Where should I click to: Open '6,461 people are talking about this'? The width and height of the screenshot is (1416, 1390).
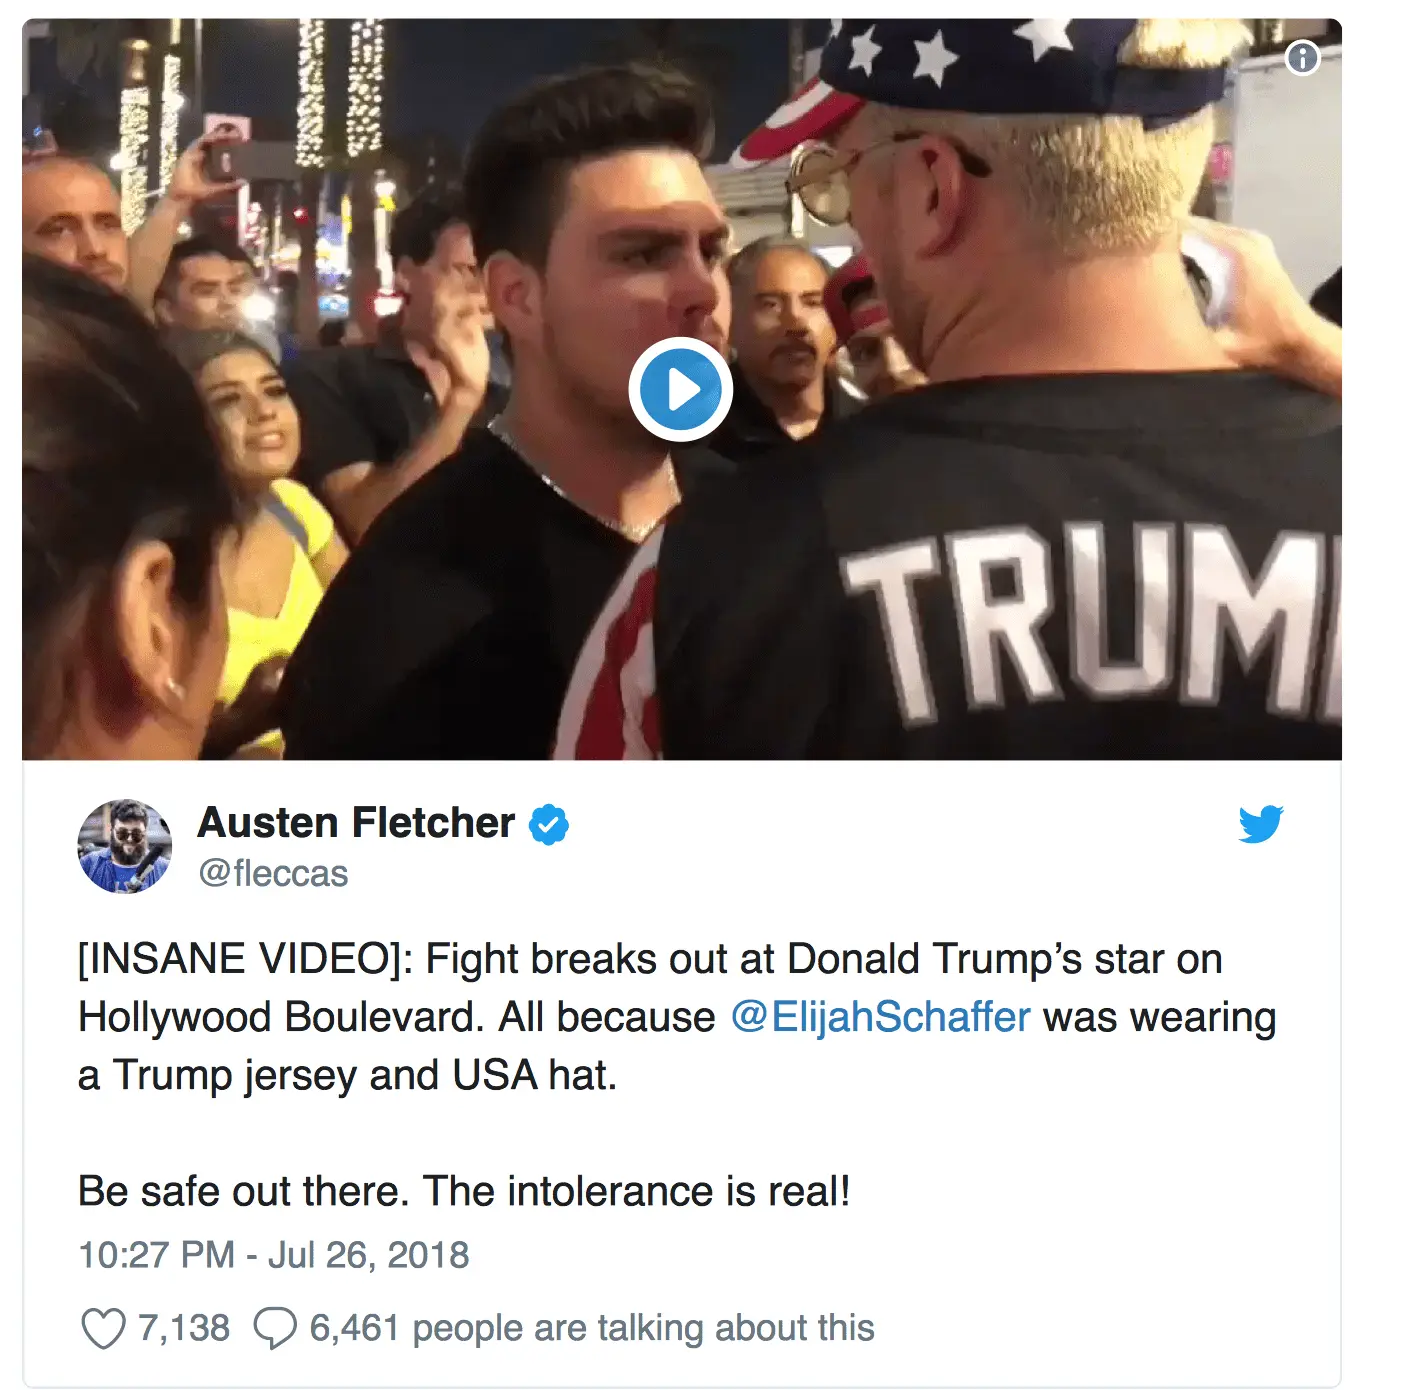click(592, 1328)
